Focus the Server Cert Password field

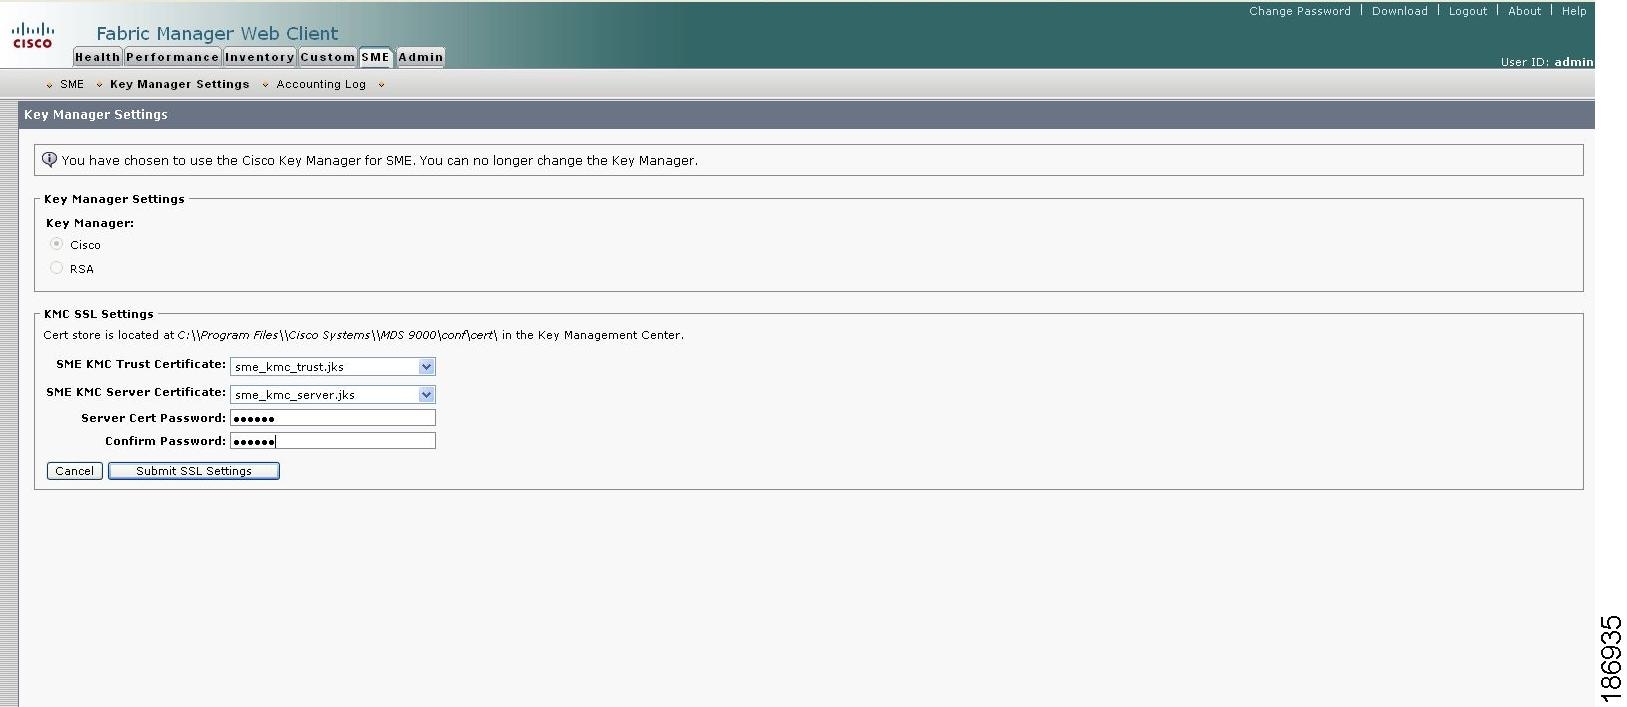(333, 418)
